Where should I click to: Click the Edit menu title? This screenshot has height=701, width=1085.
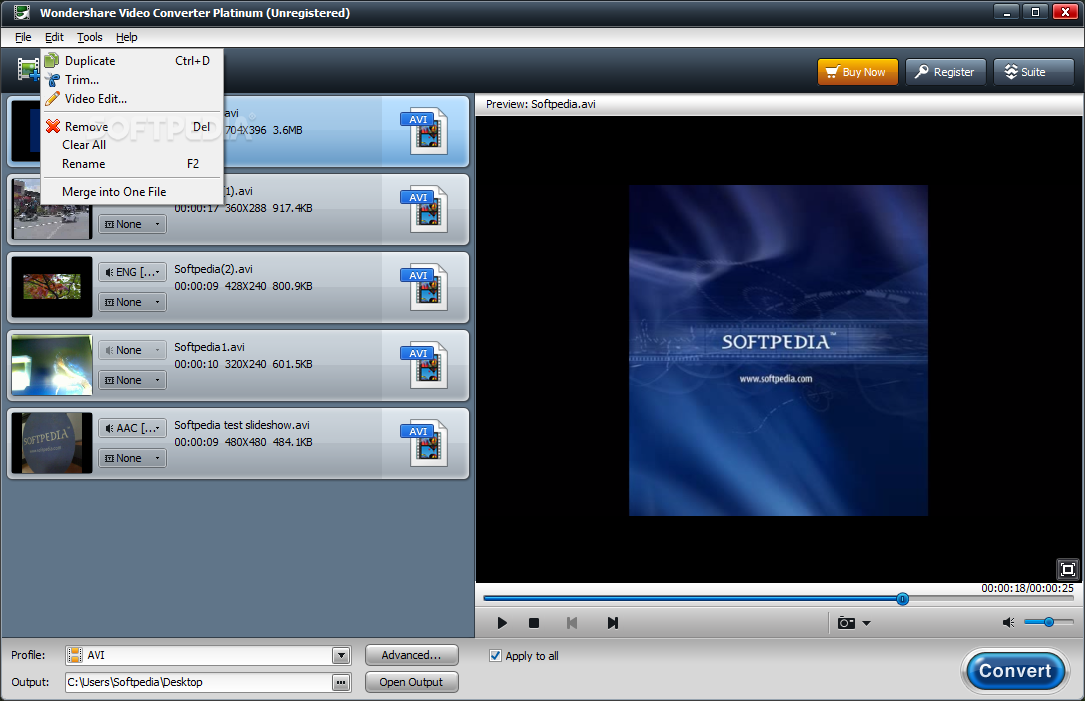(54, 37)
